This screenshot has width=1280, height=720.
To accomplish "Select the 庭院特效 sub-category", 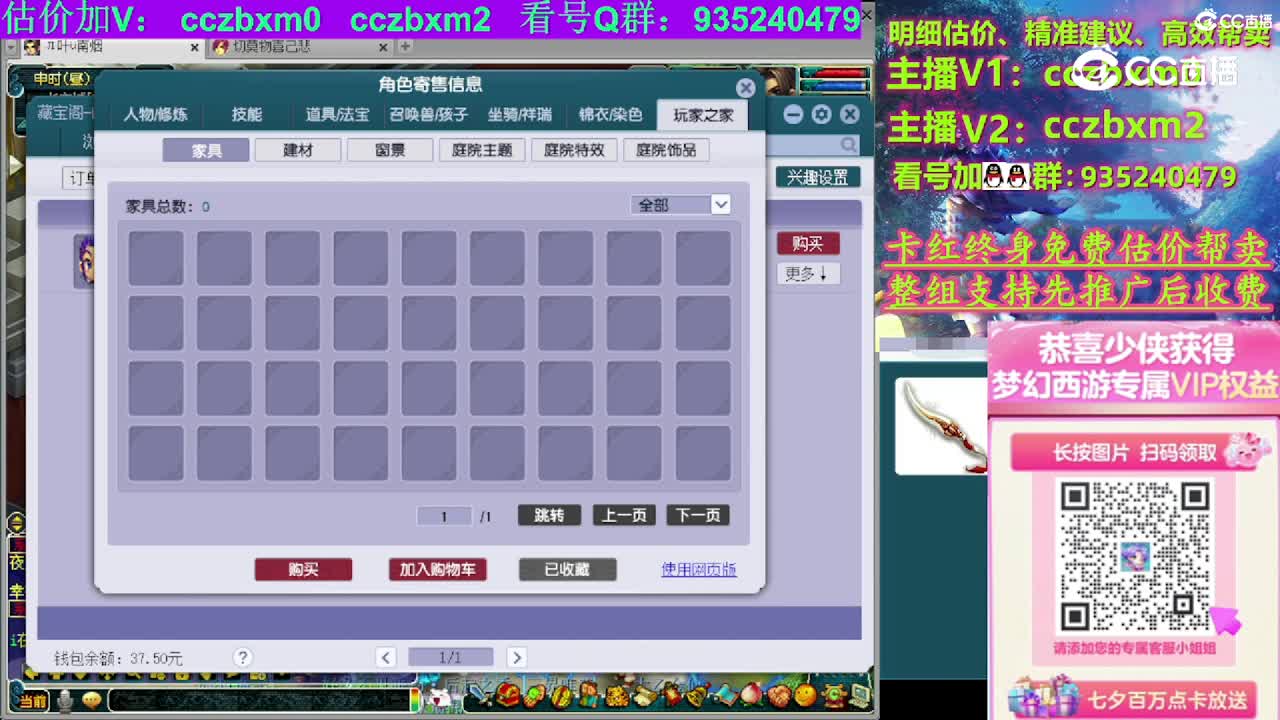I will click(x=574, y=150).
